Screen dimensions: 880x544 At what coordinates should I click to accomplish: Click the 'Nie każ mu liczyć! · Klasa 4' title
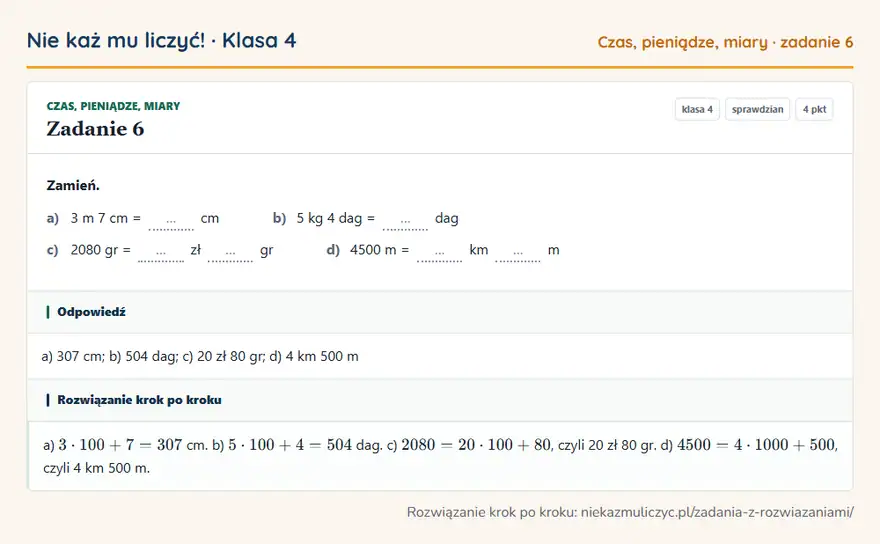(162, 40)
